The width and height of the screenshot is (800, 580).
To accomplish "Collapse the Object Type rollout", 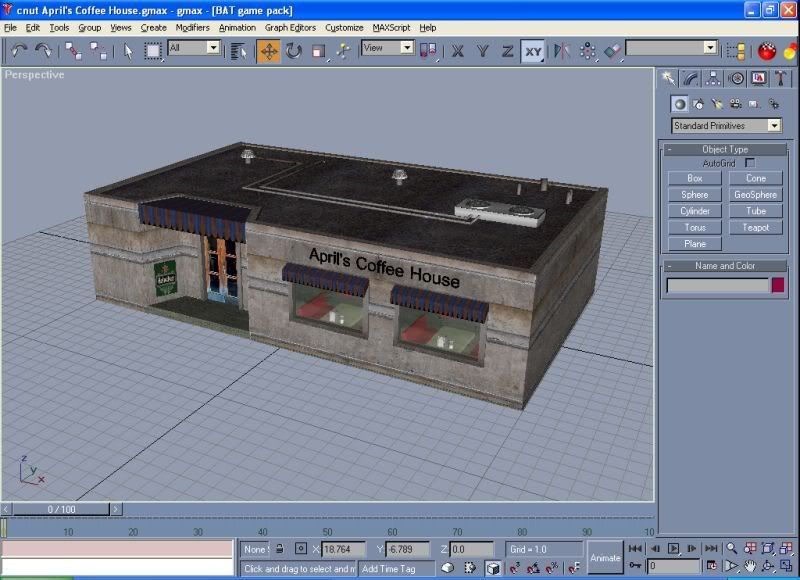I will tap(724, 149).
